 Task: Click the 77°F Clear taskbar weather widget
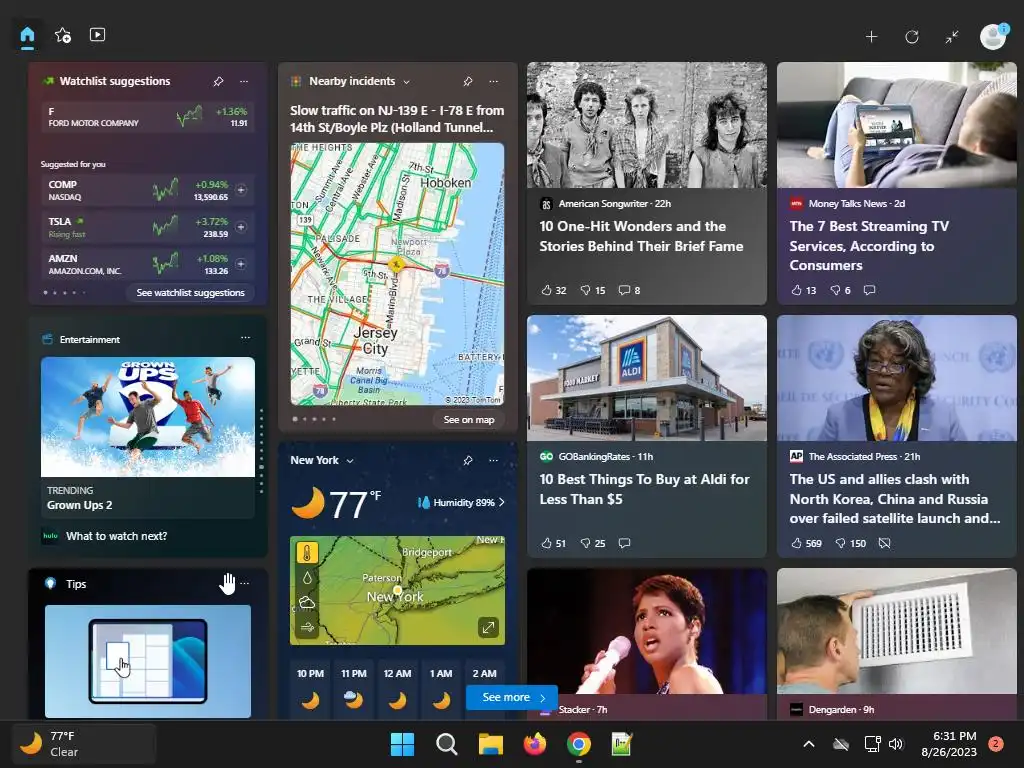(84, 744)
